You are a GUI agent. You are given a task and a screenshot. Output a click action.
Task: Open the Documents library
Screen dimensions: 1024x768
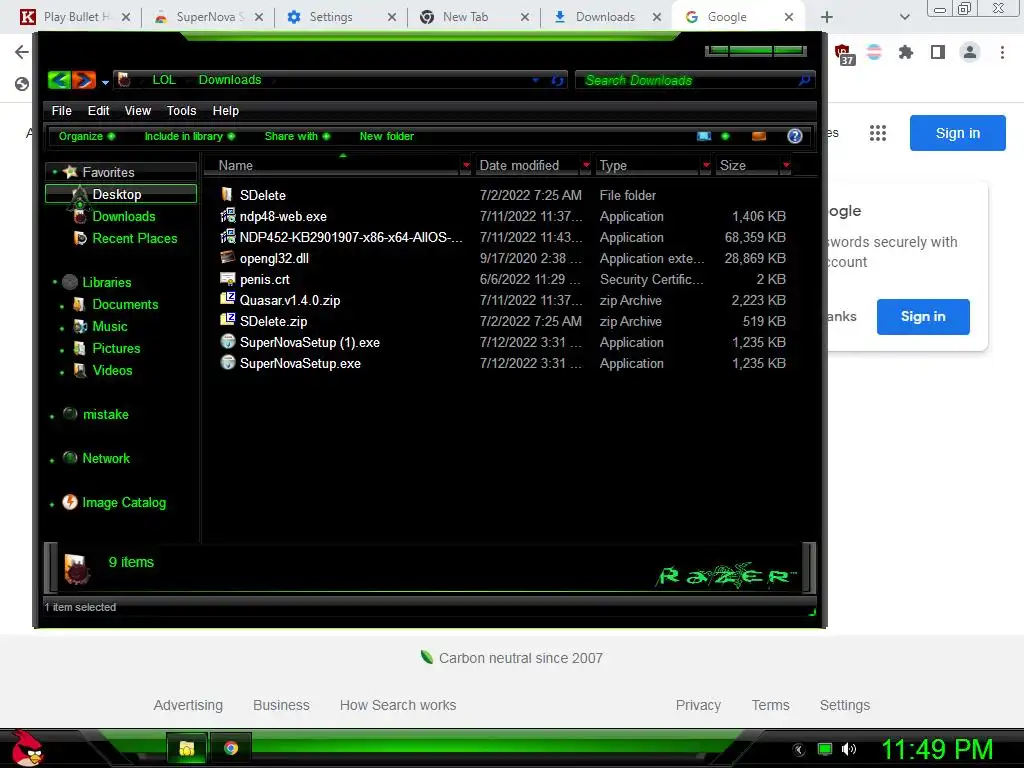(x=125, y=304)
